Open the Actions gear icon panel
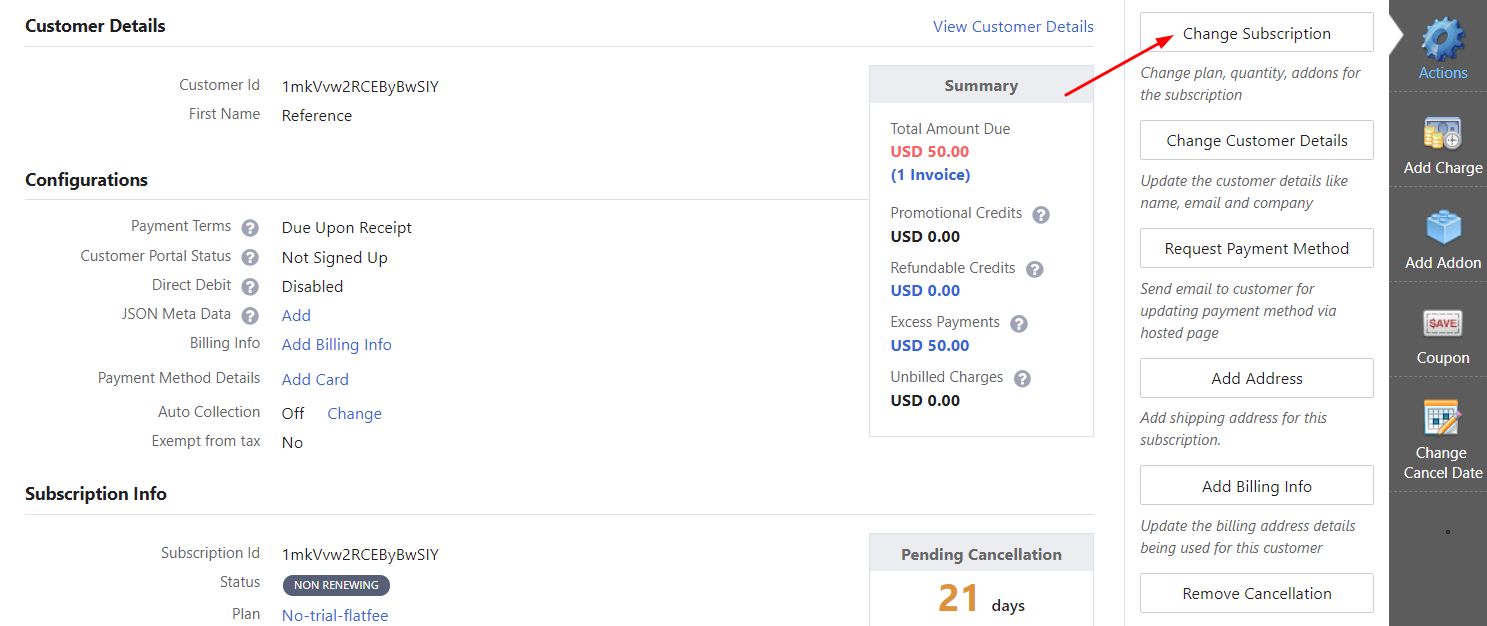 click(x=1442, y=42)
